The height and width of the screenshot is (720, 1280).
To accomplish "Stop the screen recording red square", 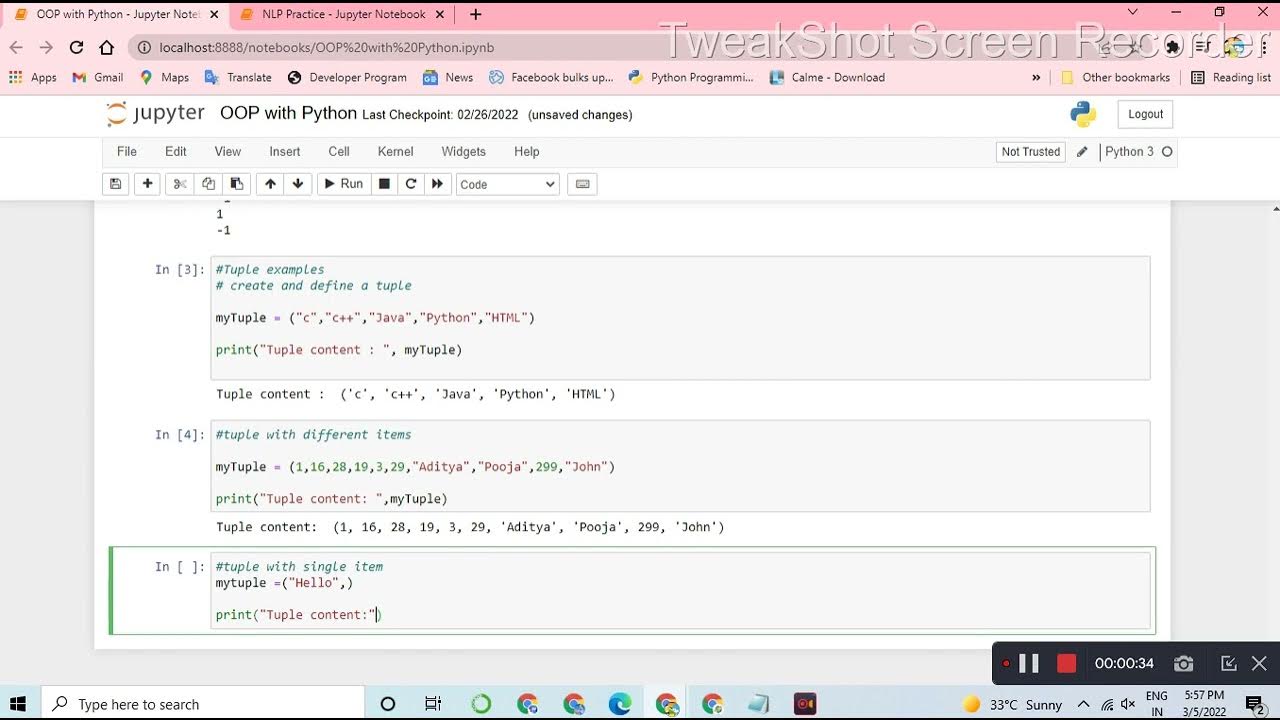I will [x=1066, y=663].
